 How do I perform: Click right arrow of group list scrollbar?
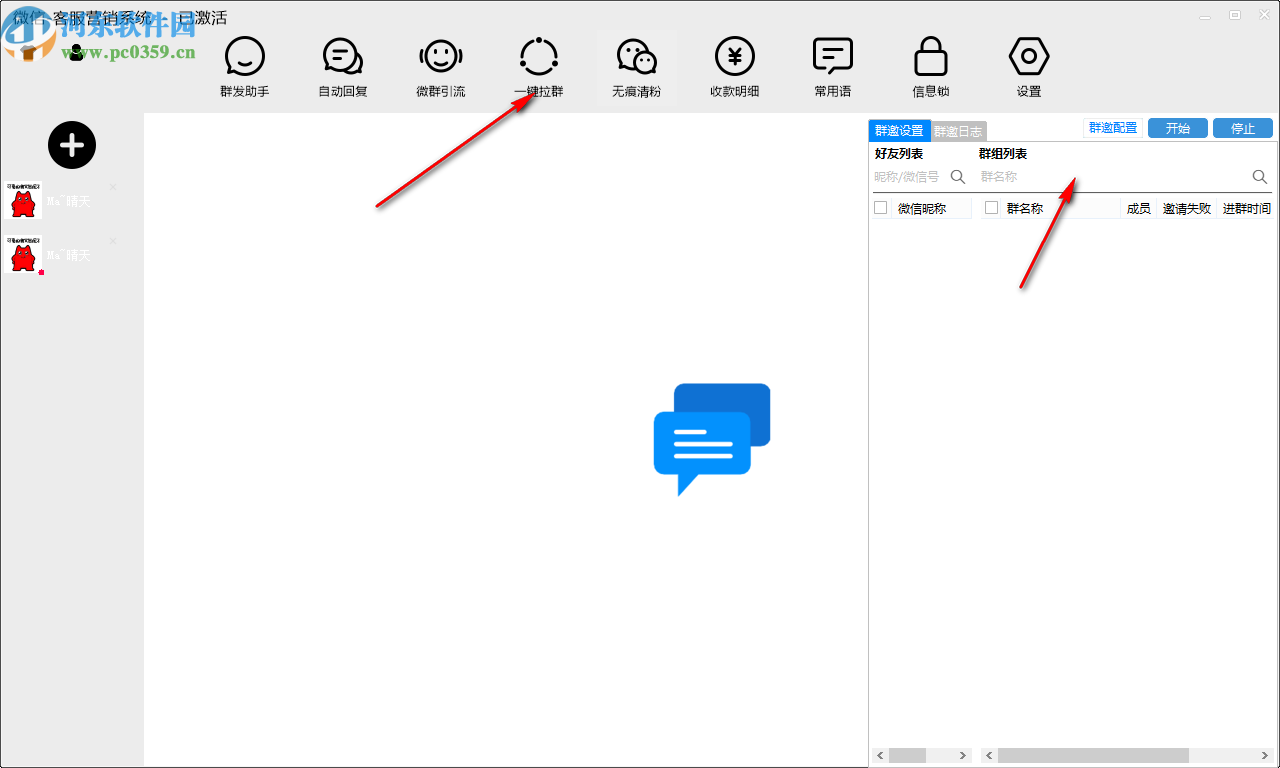coord(1263,755)
